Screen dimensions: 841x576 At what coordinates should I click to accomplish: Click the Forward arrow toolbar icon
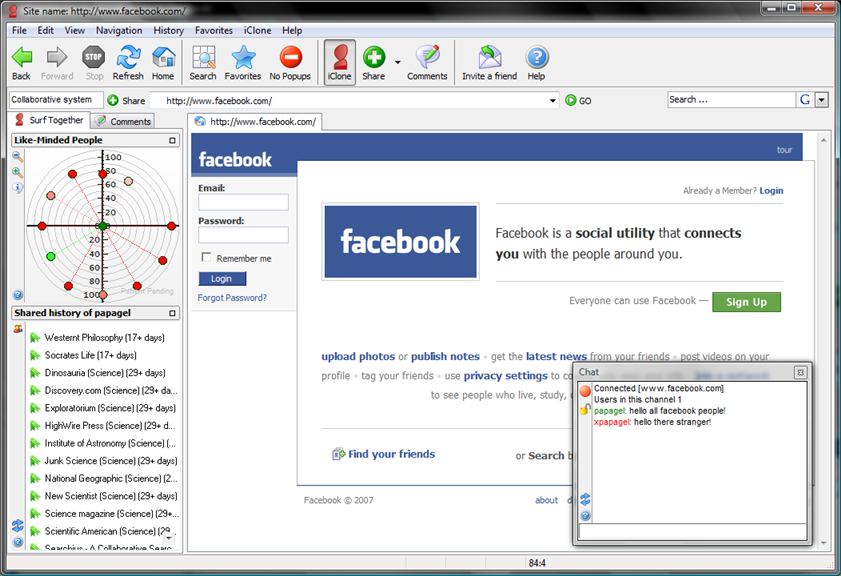point(57,63)
